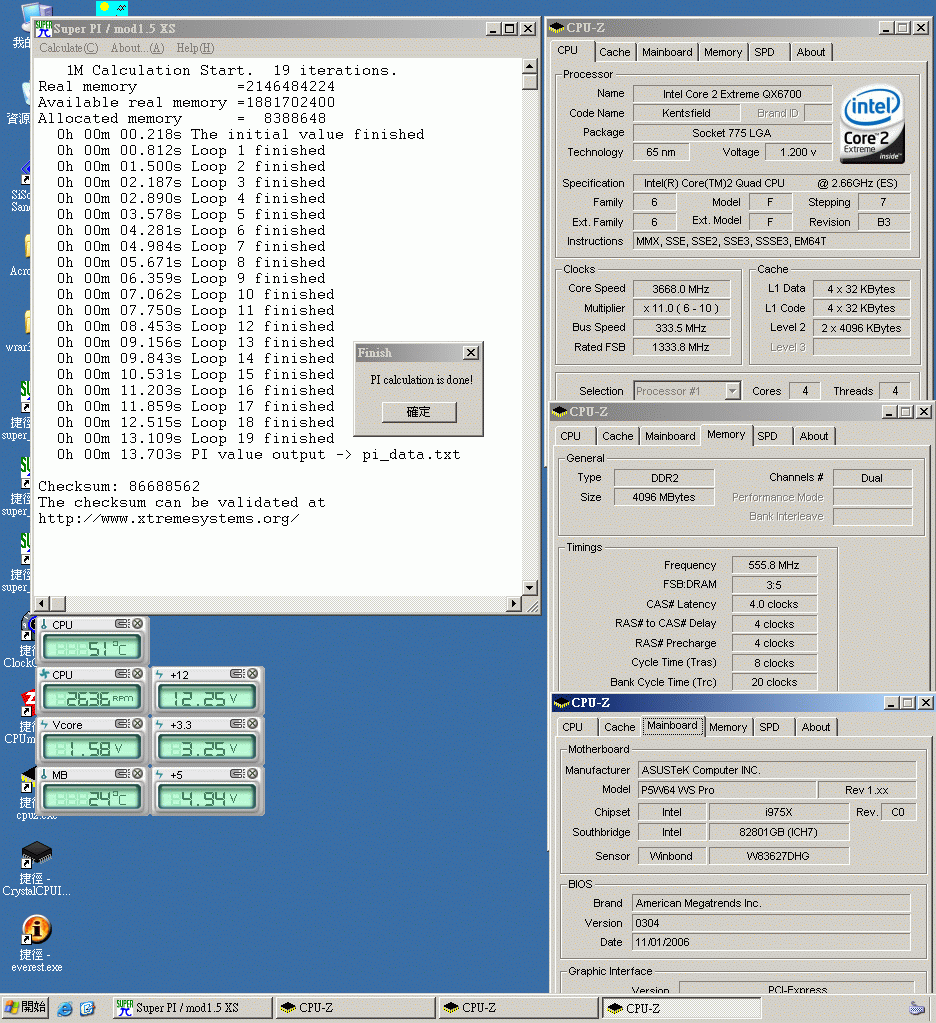Open settings icon on CPU temperature gadget
The image size is (936, 1023).
[x=122, y=624]
